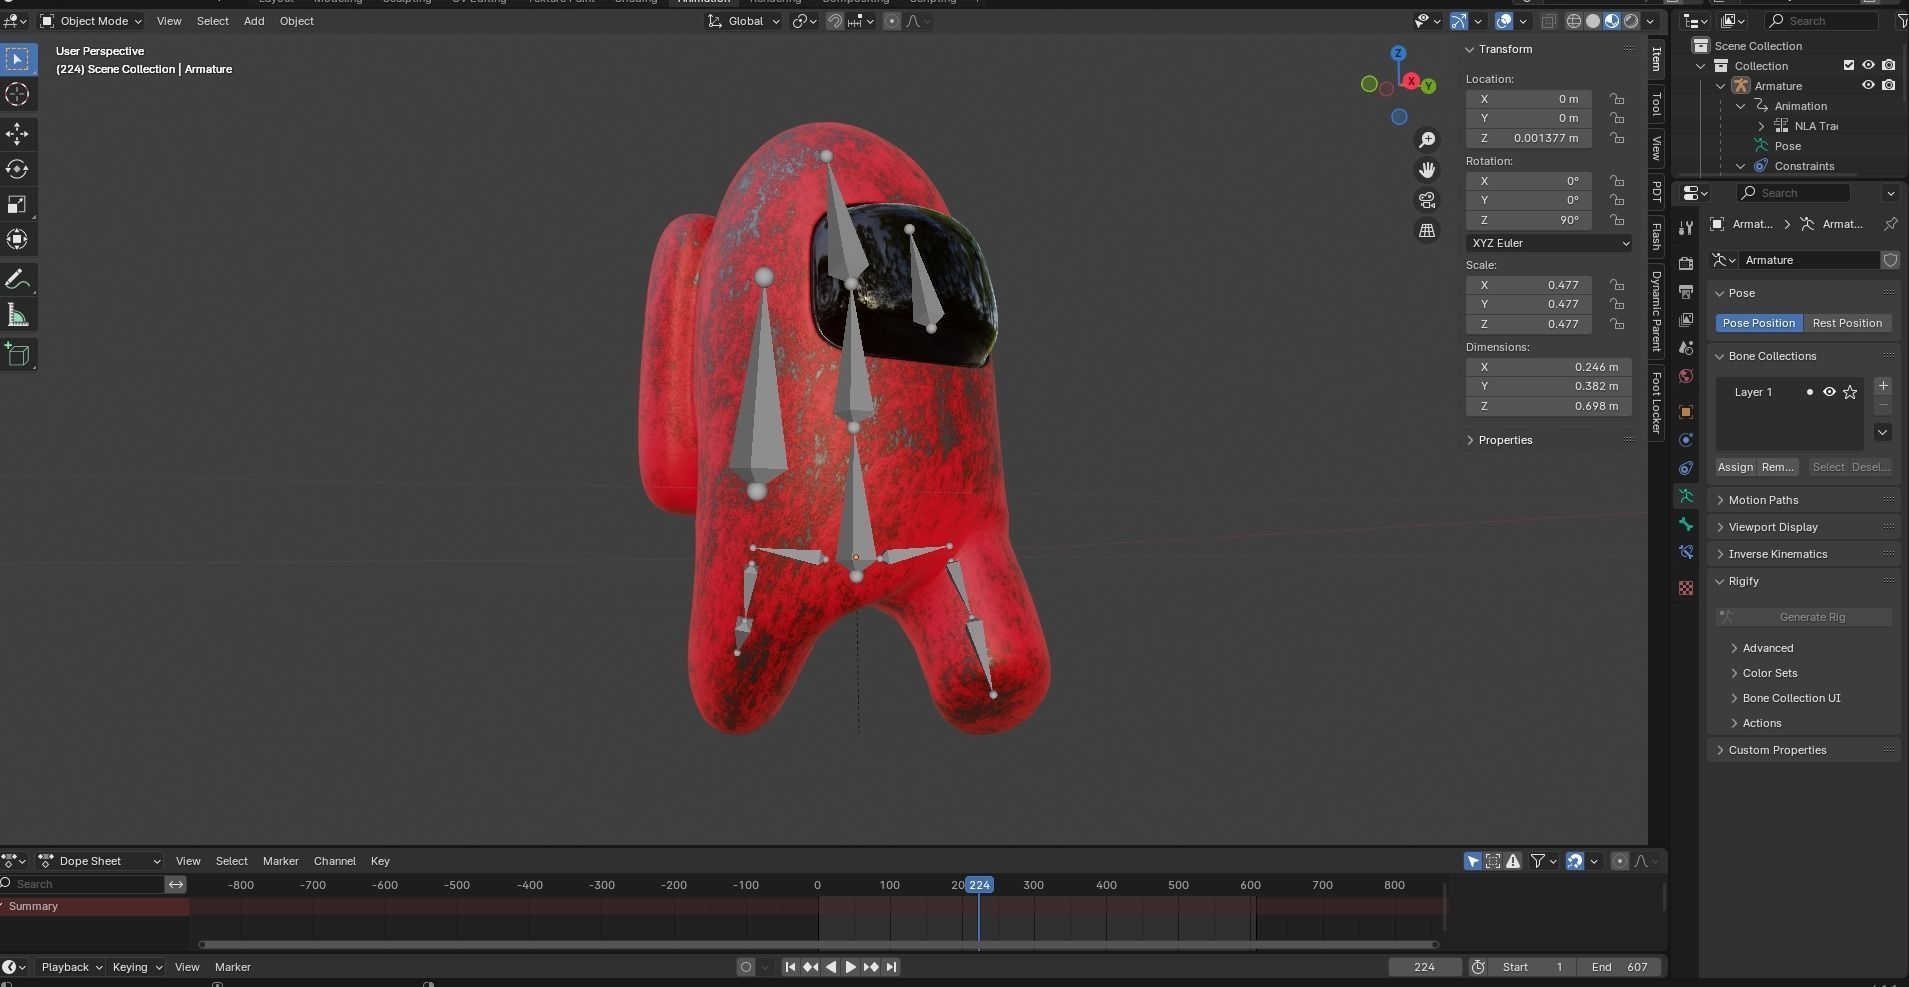Open the Bone properties tab icon
Viewport: 1909px width, 987px height.
click(x=1686, y=524)
